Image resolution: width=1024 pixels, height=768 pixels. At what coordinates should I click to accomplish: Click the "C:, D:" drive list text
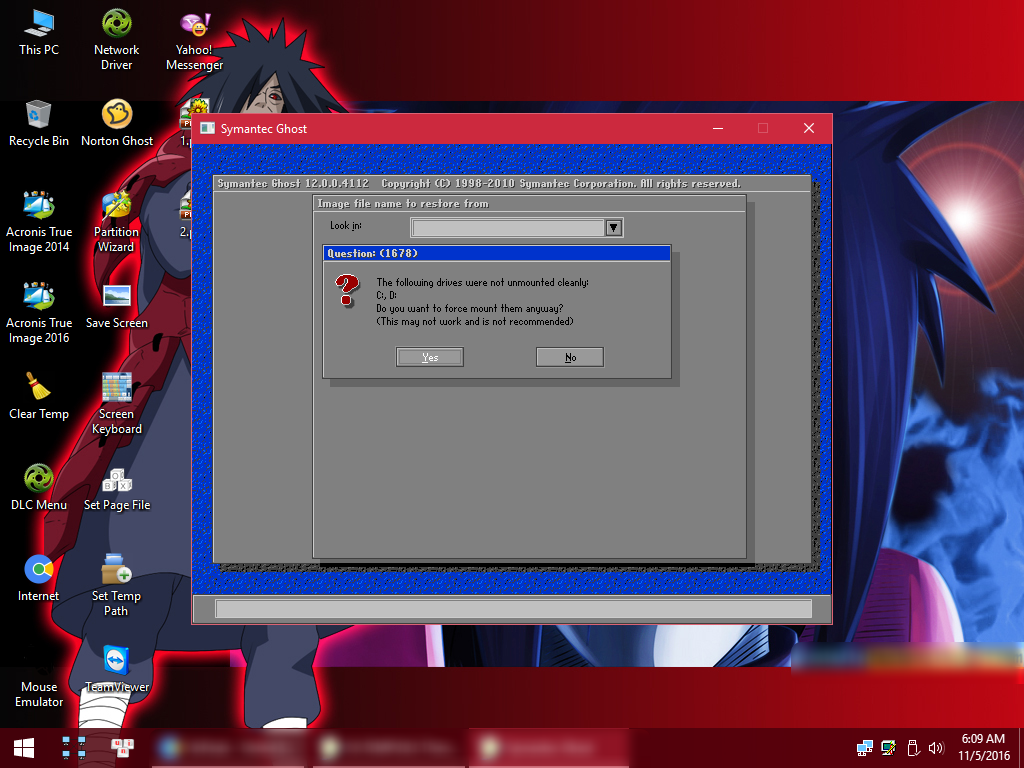pyautogui.click(x=387, y=295)
